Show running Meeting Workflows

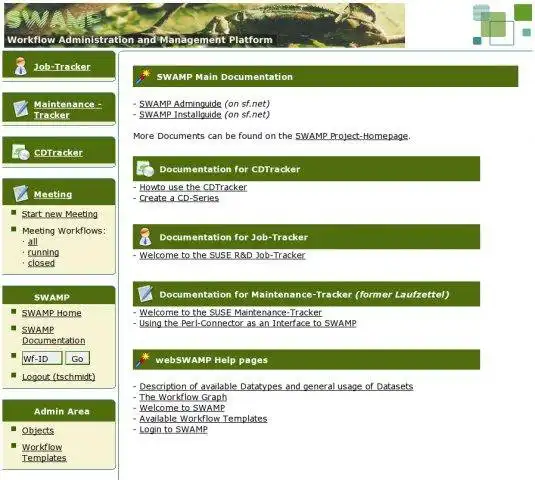43,252
